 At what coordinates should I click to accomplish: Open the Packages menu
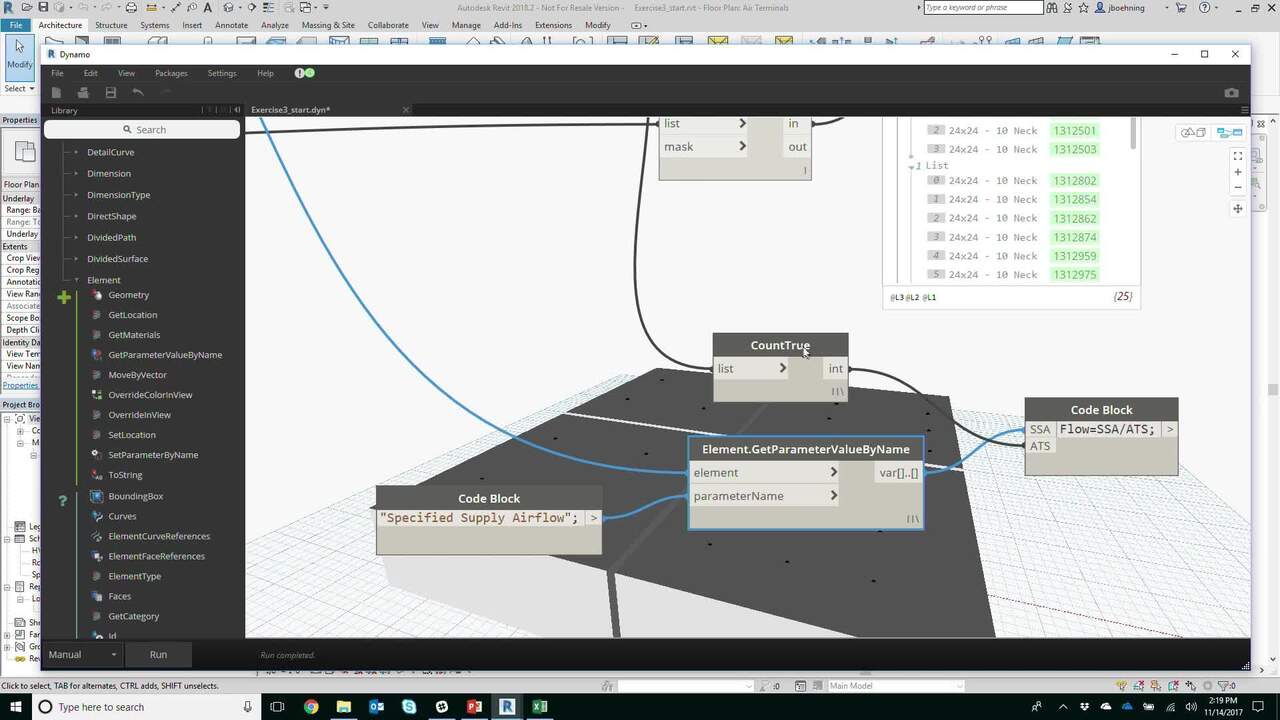coord(171,73)
